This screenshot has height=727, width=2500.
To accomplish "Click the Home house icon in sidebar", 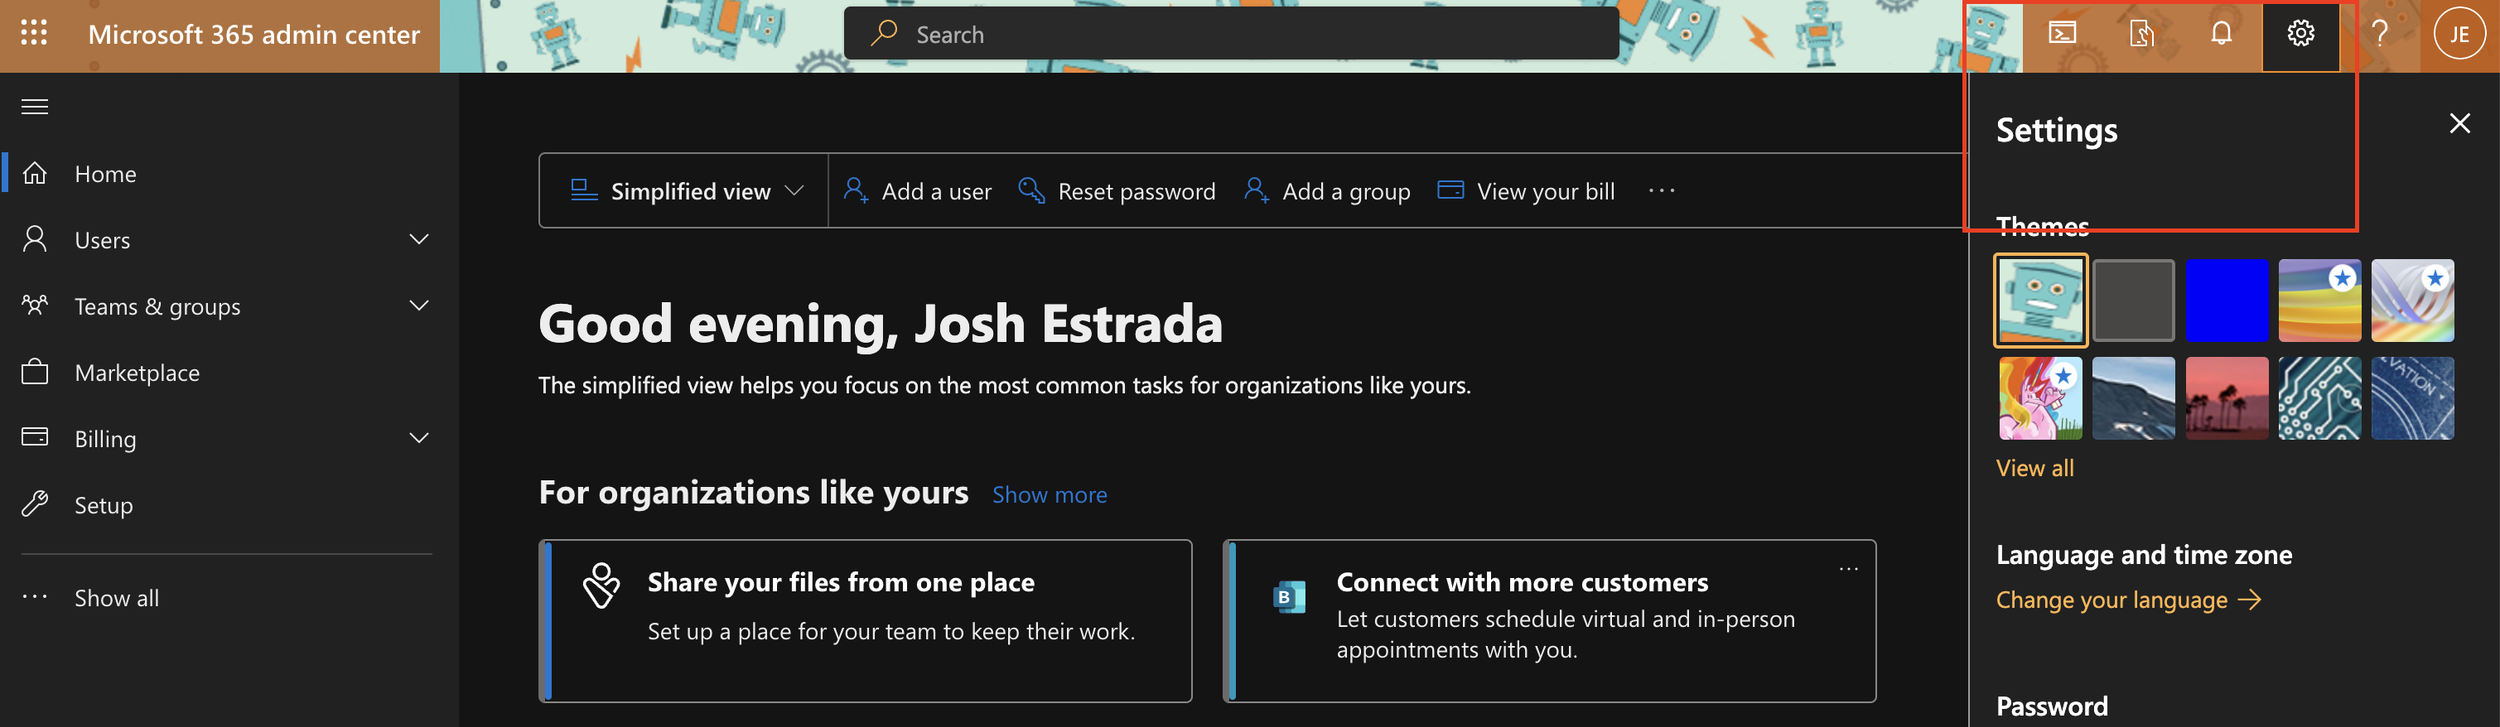I will pyautogui.click(x=35, y=173).
